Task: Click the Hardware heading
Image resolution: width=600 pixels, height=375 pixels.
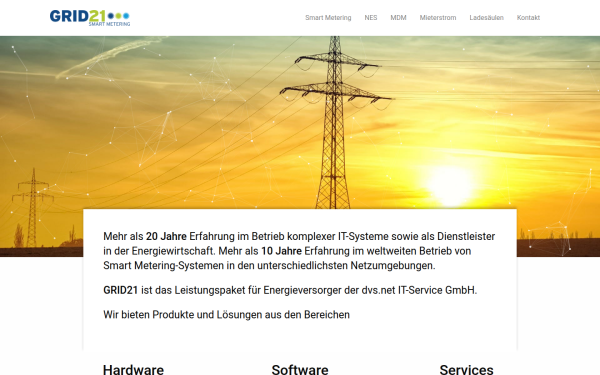Action: point(133,369)
